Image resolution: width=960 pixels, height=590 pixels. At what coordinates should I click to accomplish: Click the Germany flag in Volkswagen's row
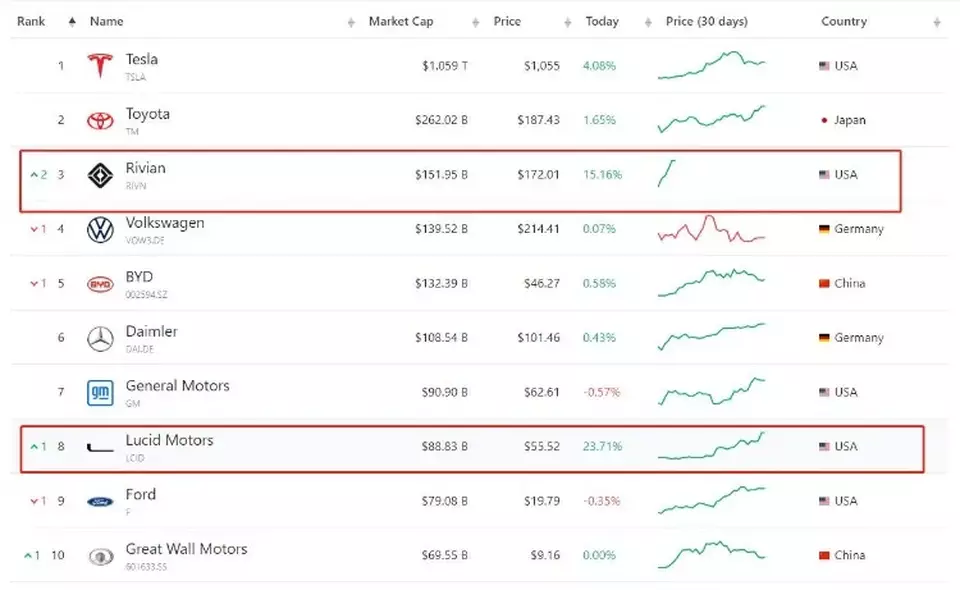[x=824, y=229]
